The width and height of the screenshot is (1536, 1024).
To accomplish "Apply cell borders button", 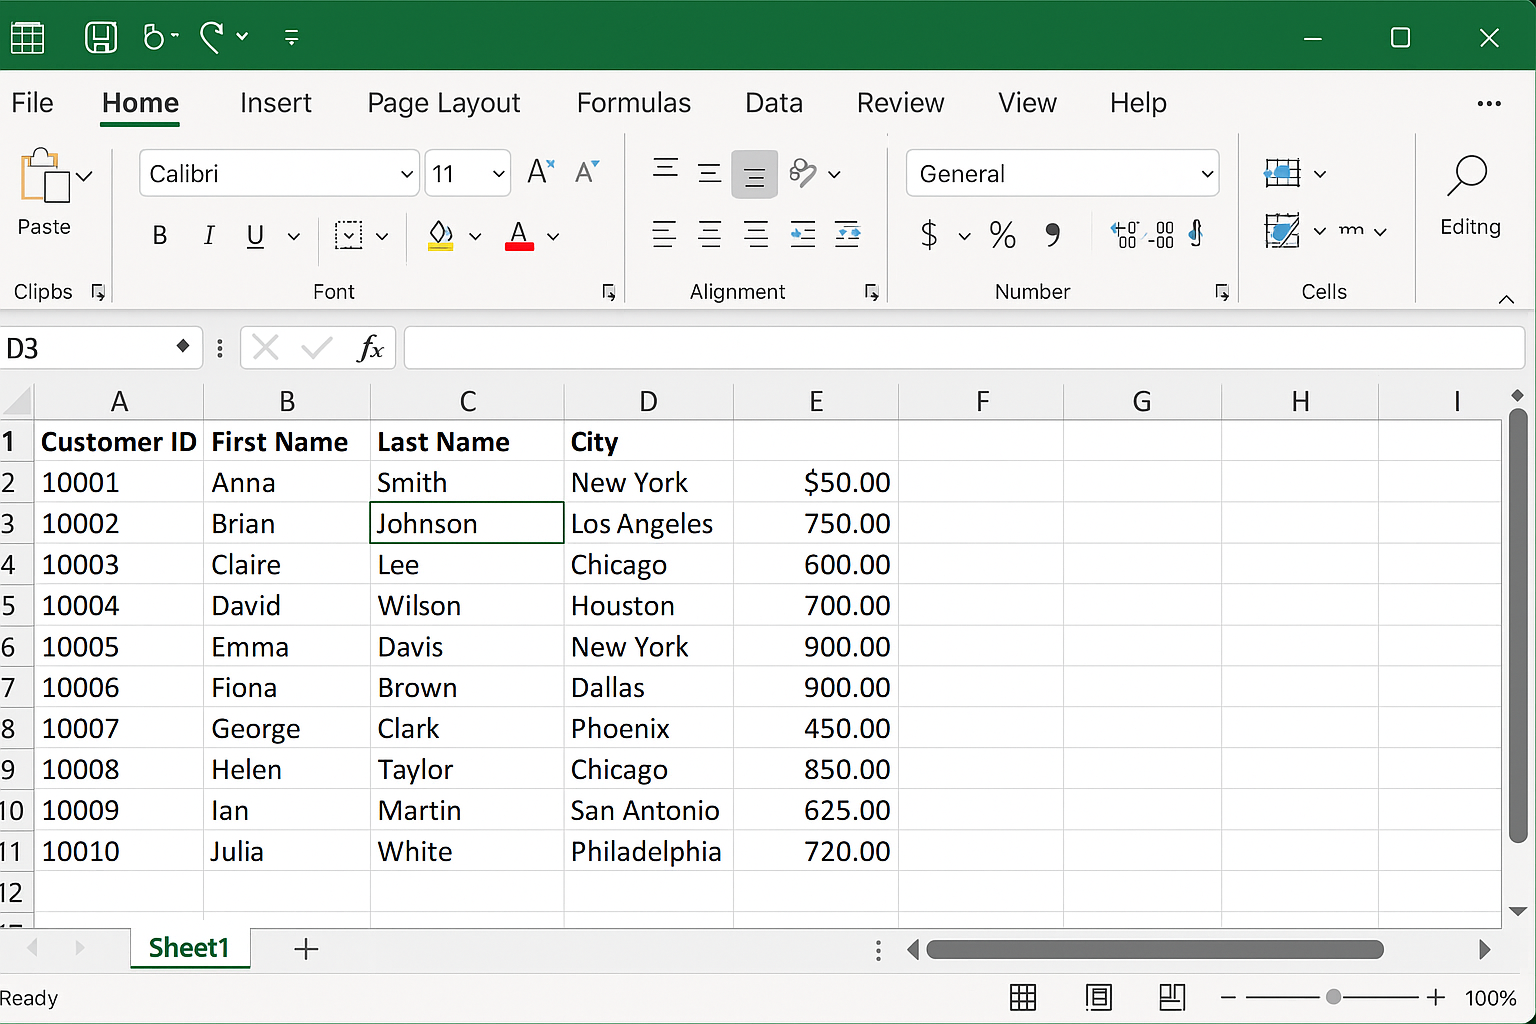I will (x=348, y=236).
